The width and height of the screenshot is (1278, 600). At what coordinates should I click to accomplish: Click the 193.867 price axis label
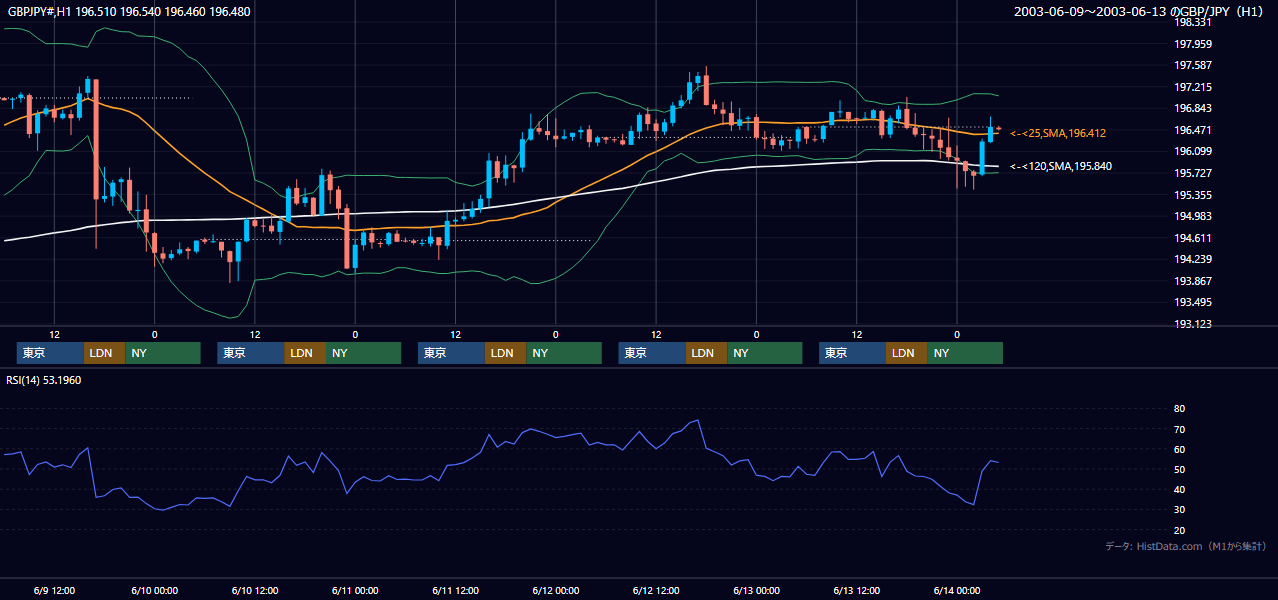(x=1194, y=281)
